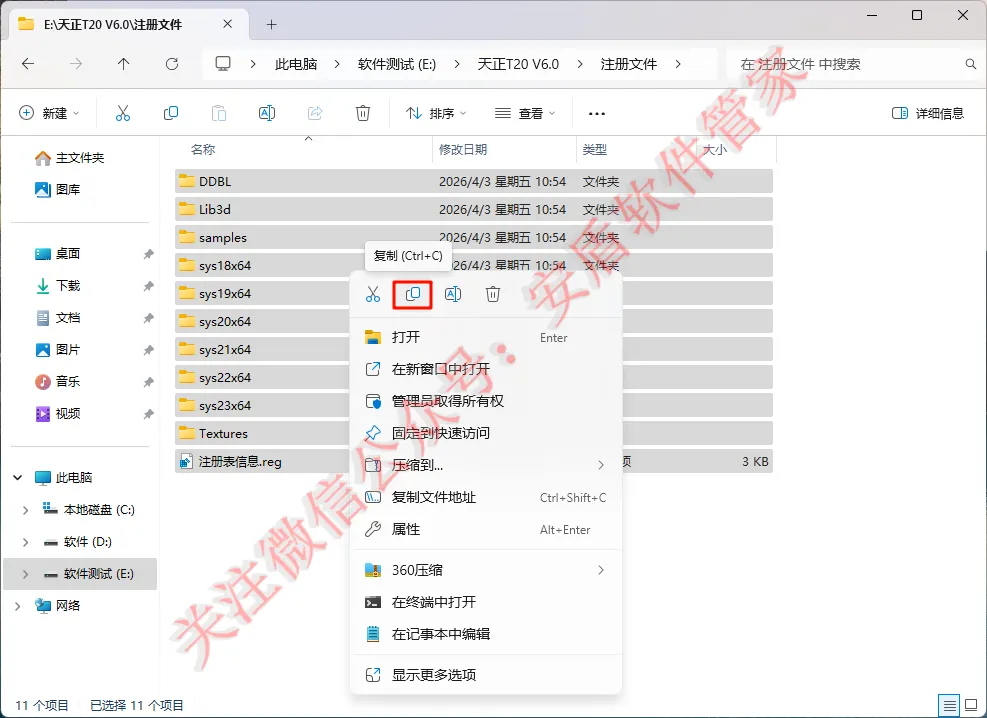
Task: Go up one folder level
Action: 123,64
